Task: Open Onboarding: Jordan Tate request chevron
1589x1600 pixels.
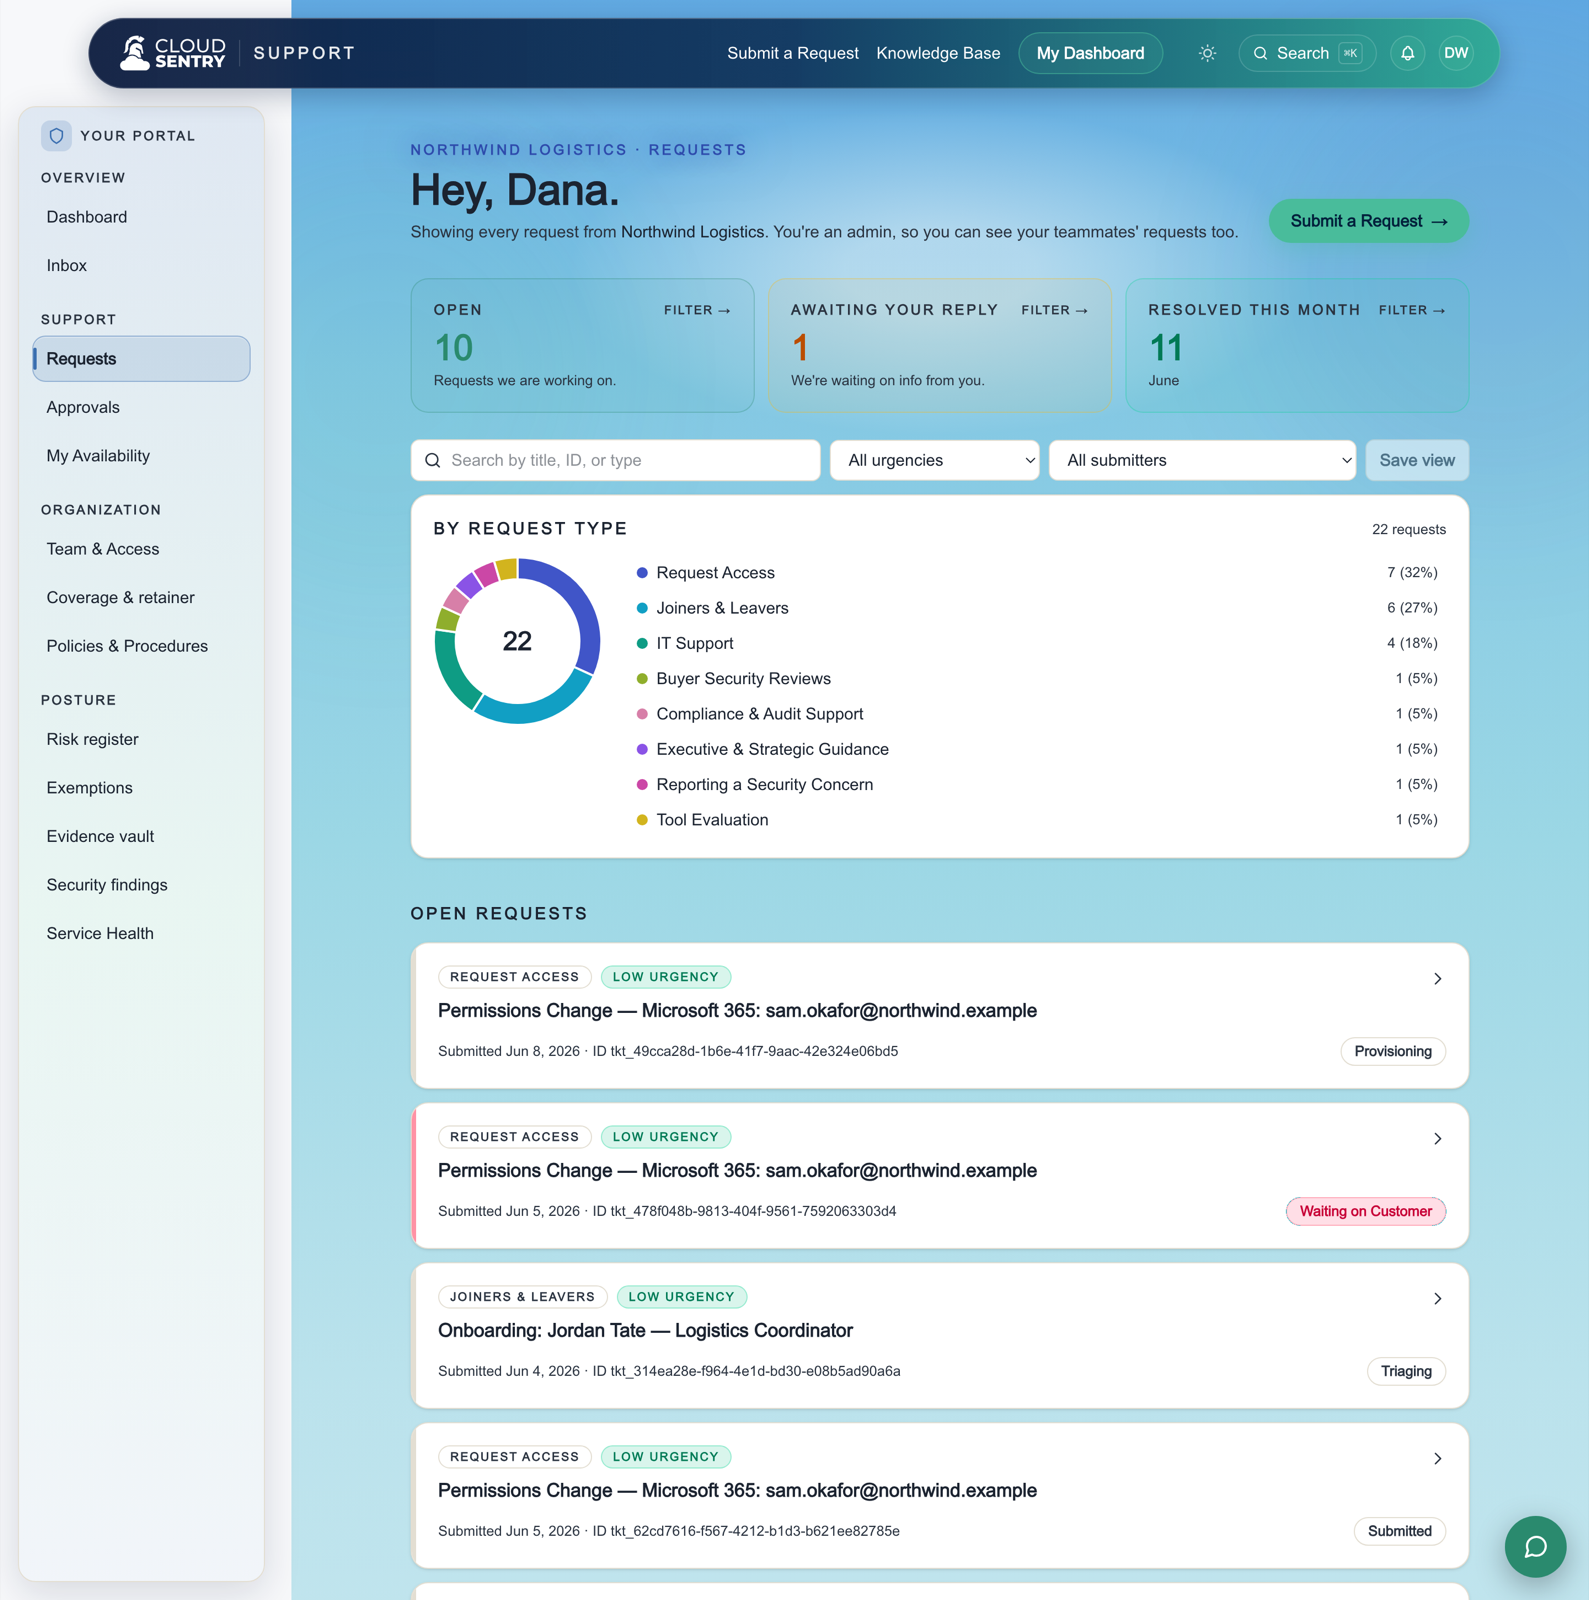Action: pyautogui.click(x=1437, y=1298)
